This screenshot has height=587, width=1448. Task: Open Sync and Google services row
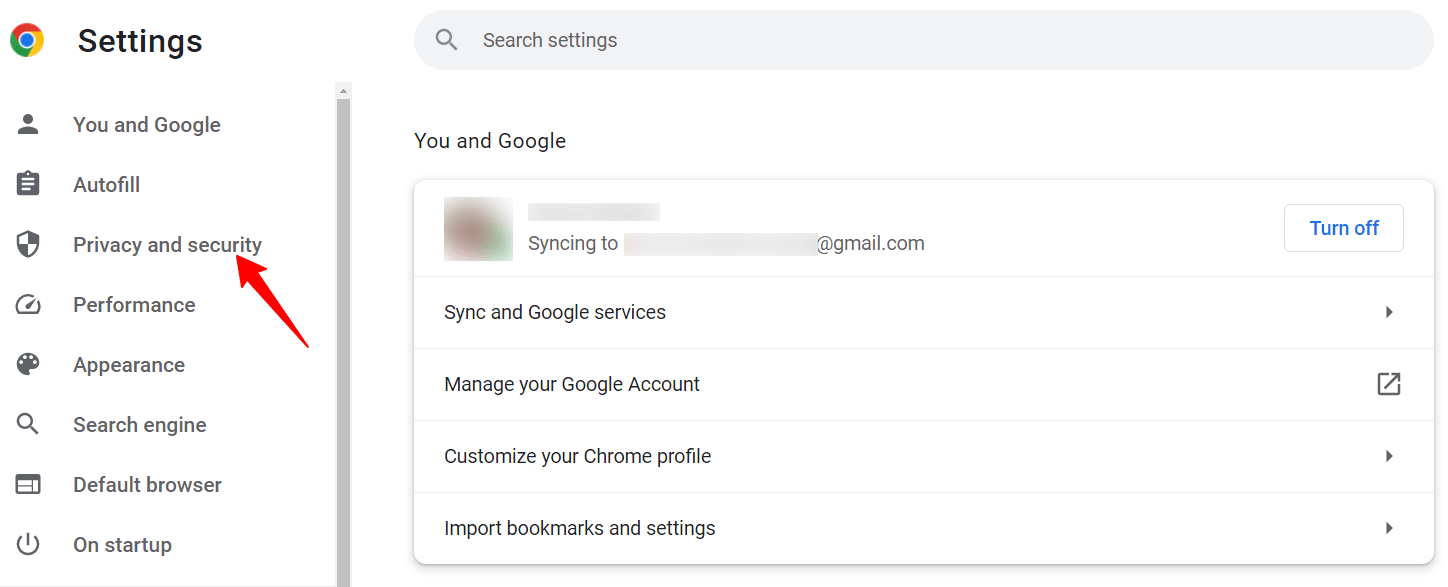pos(923,312)
